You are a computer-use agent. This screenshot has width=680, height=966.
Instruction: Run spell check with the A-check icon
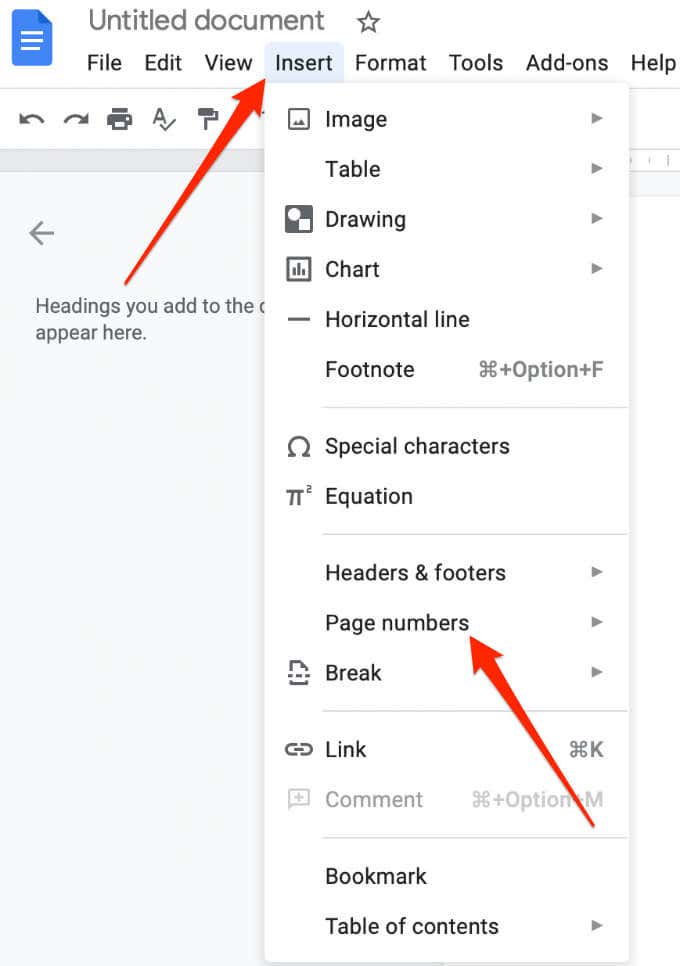[x=164, y=119]
